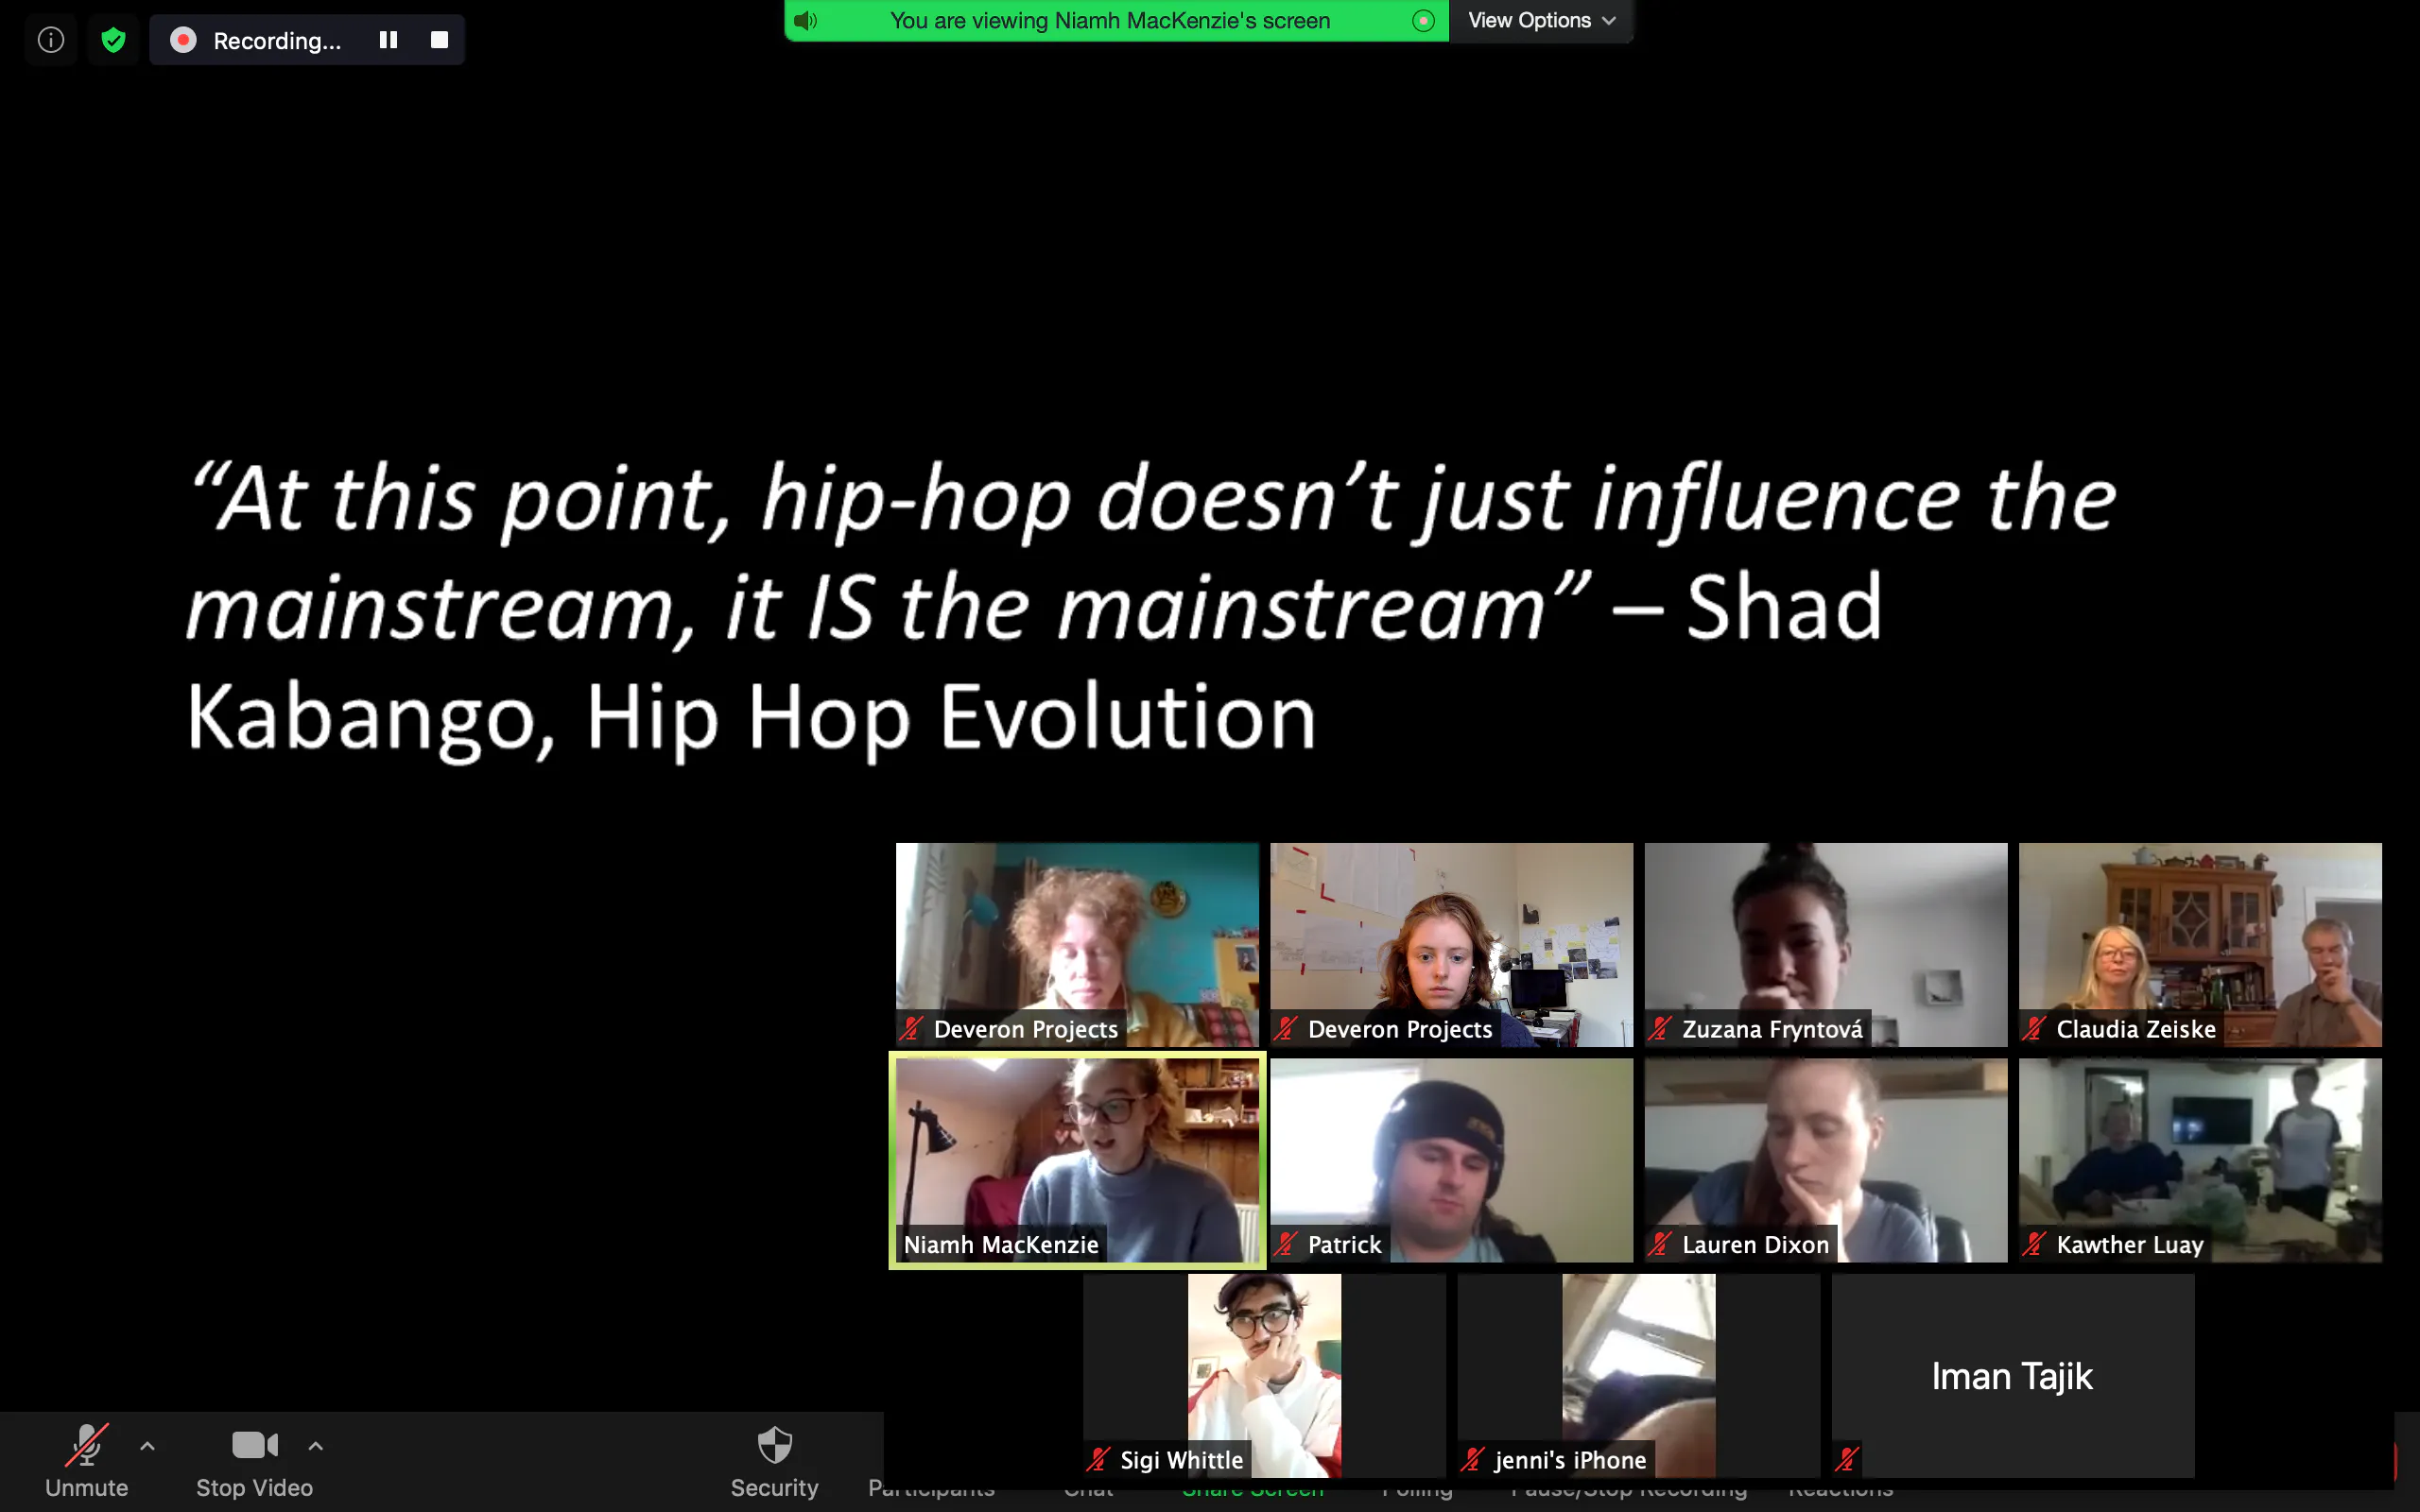The height and width of the screenshot is (1512, 2420).
Task: Click muted mic icon on Lauren Dixon
Action: [x=1660, y=1244]
